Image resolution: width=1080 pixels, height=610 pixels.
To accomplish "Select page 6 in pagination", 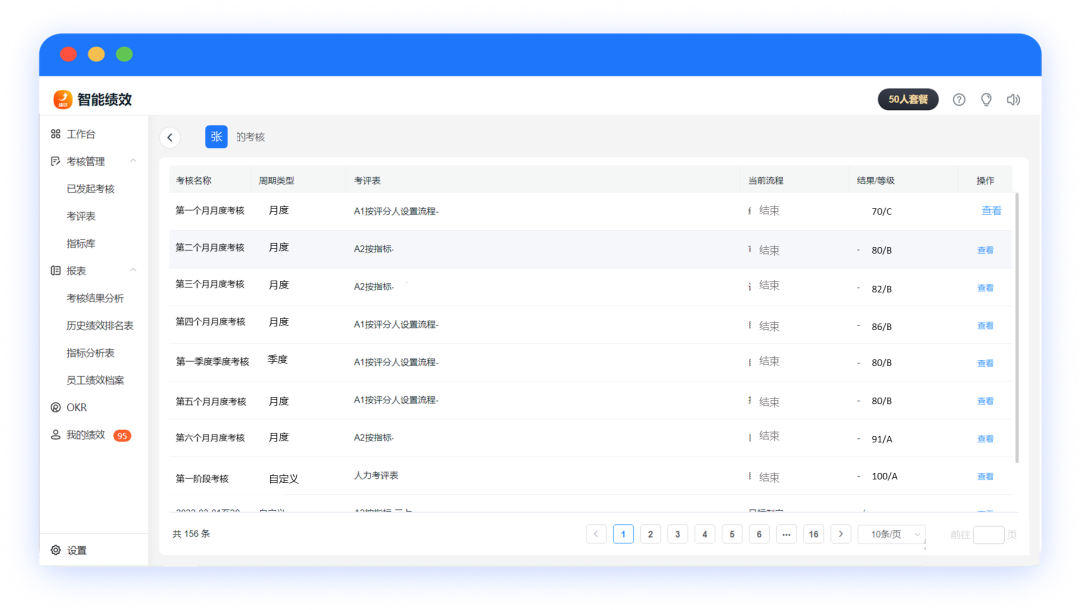I will pyautogui.click(x=759, y=534).
